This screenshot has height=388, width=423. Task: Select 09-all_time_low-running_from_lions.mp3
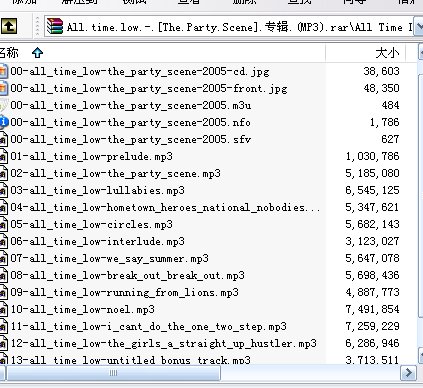pyautogui.click(x=124, y=292)
